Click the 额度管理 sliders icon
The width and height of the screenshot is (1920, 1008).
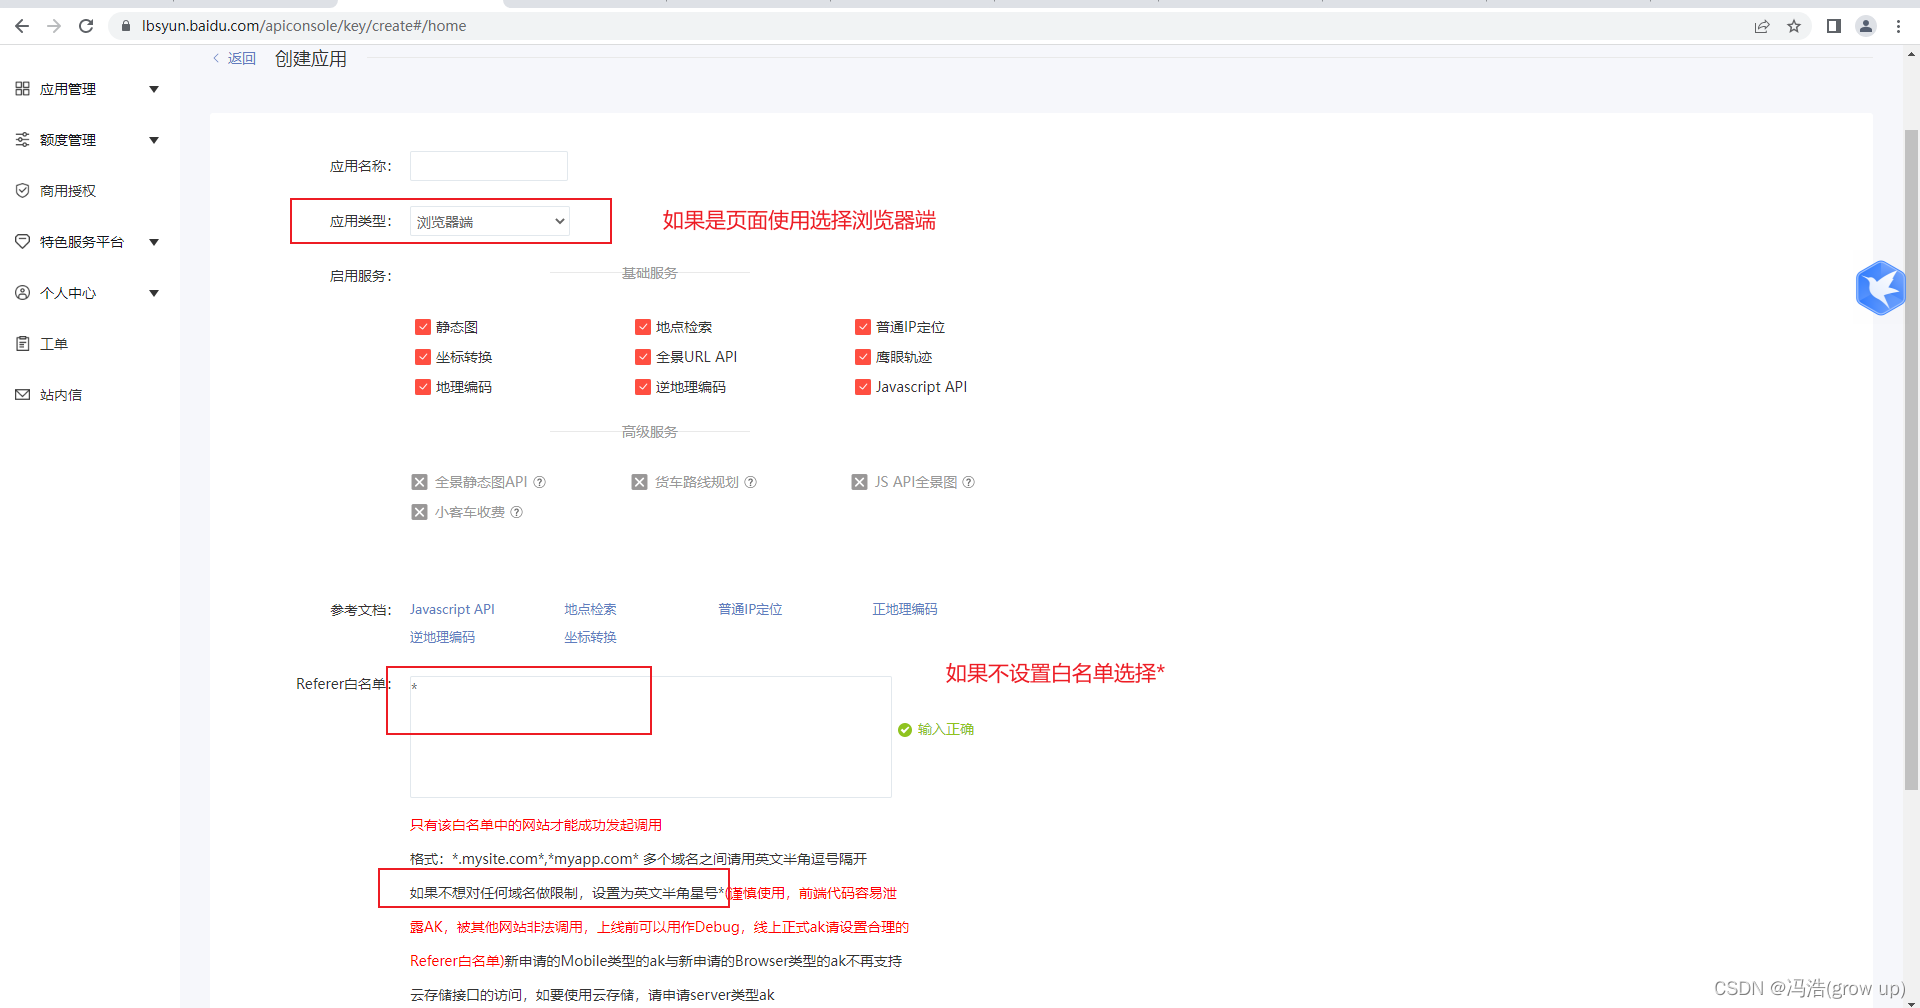click(x=22, y=140)
